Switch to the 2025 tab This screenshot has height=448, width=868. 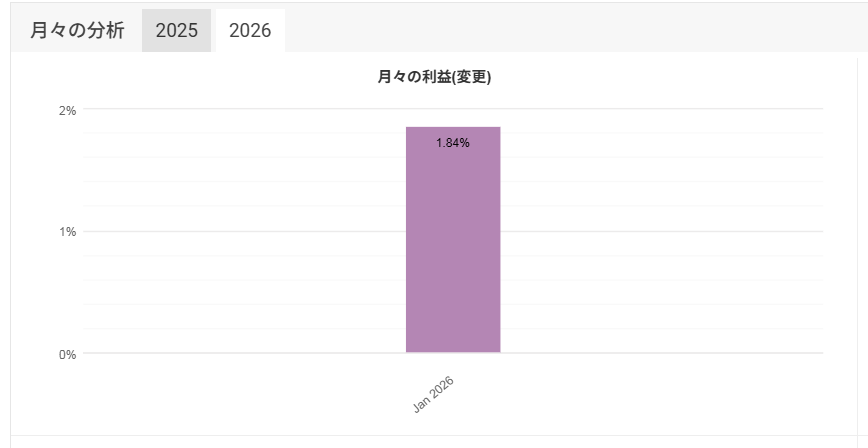176,31
